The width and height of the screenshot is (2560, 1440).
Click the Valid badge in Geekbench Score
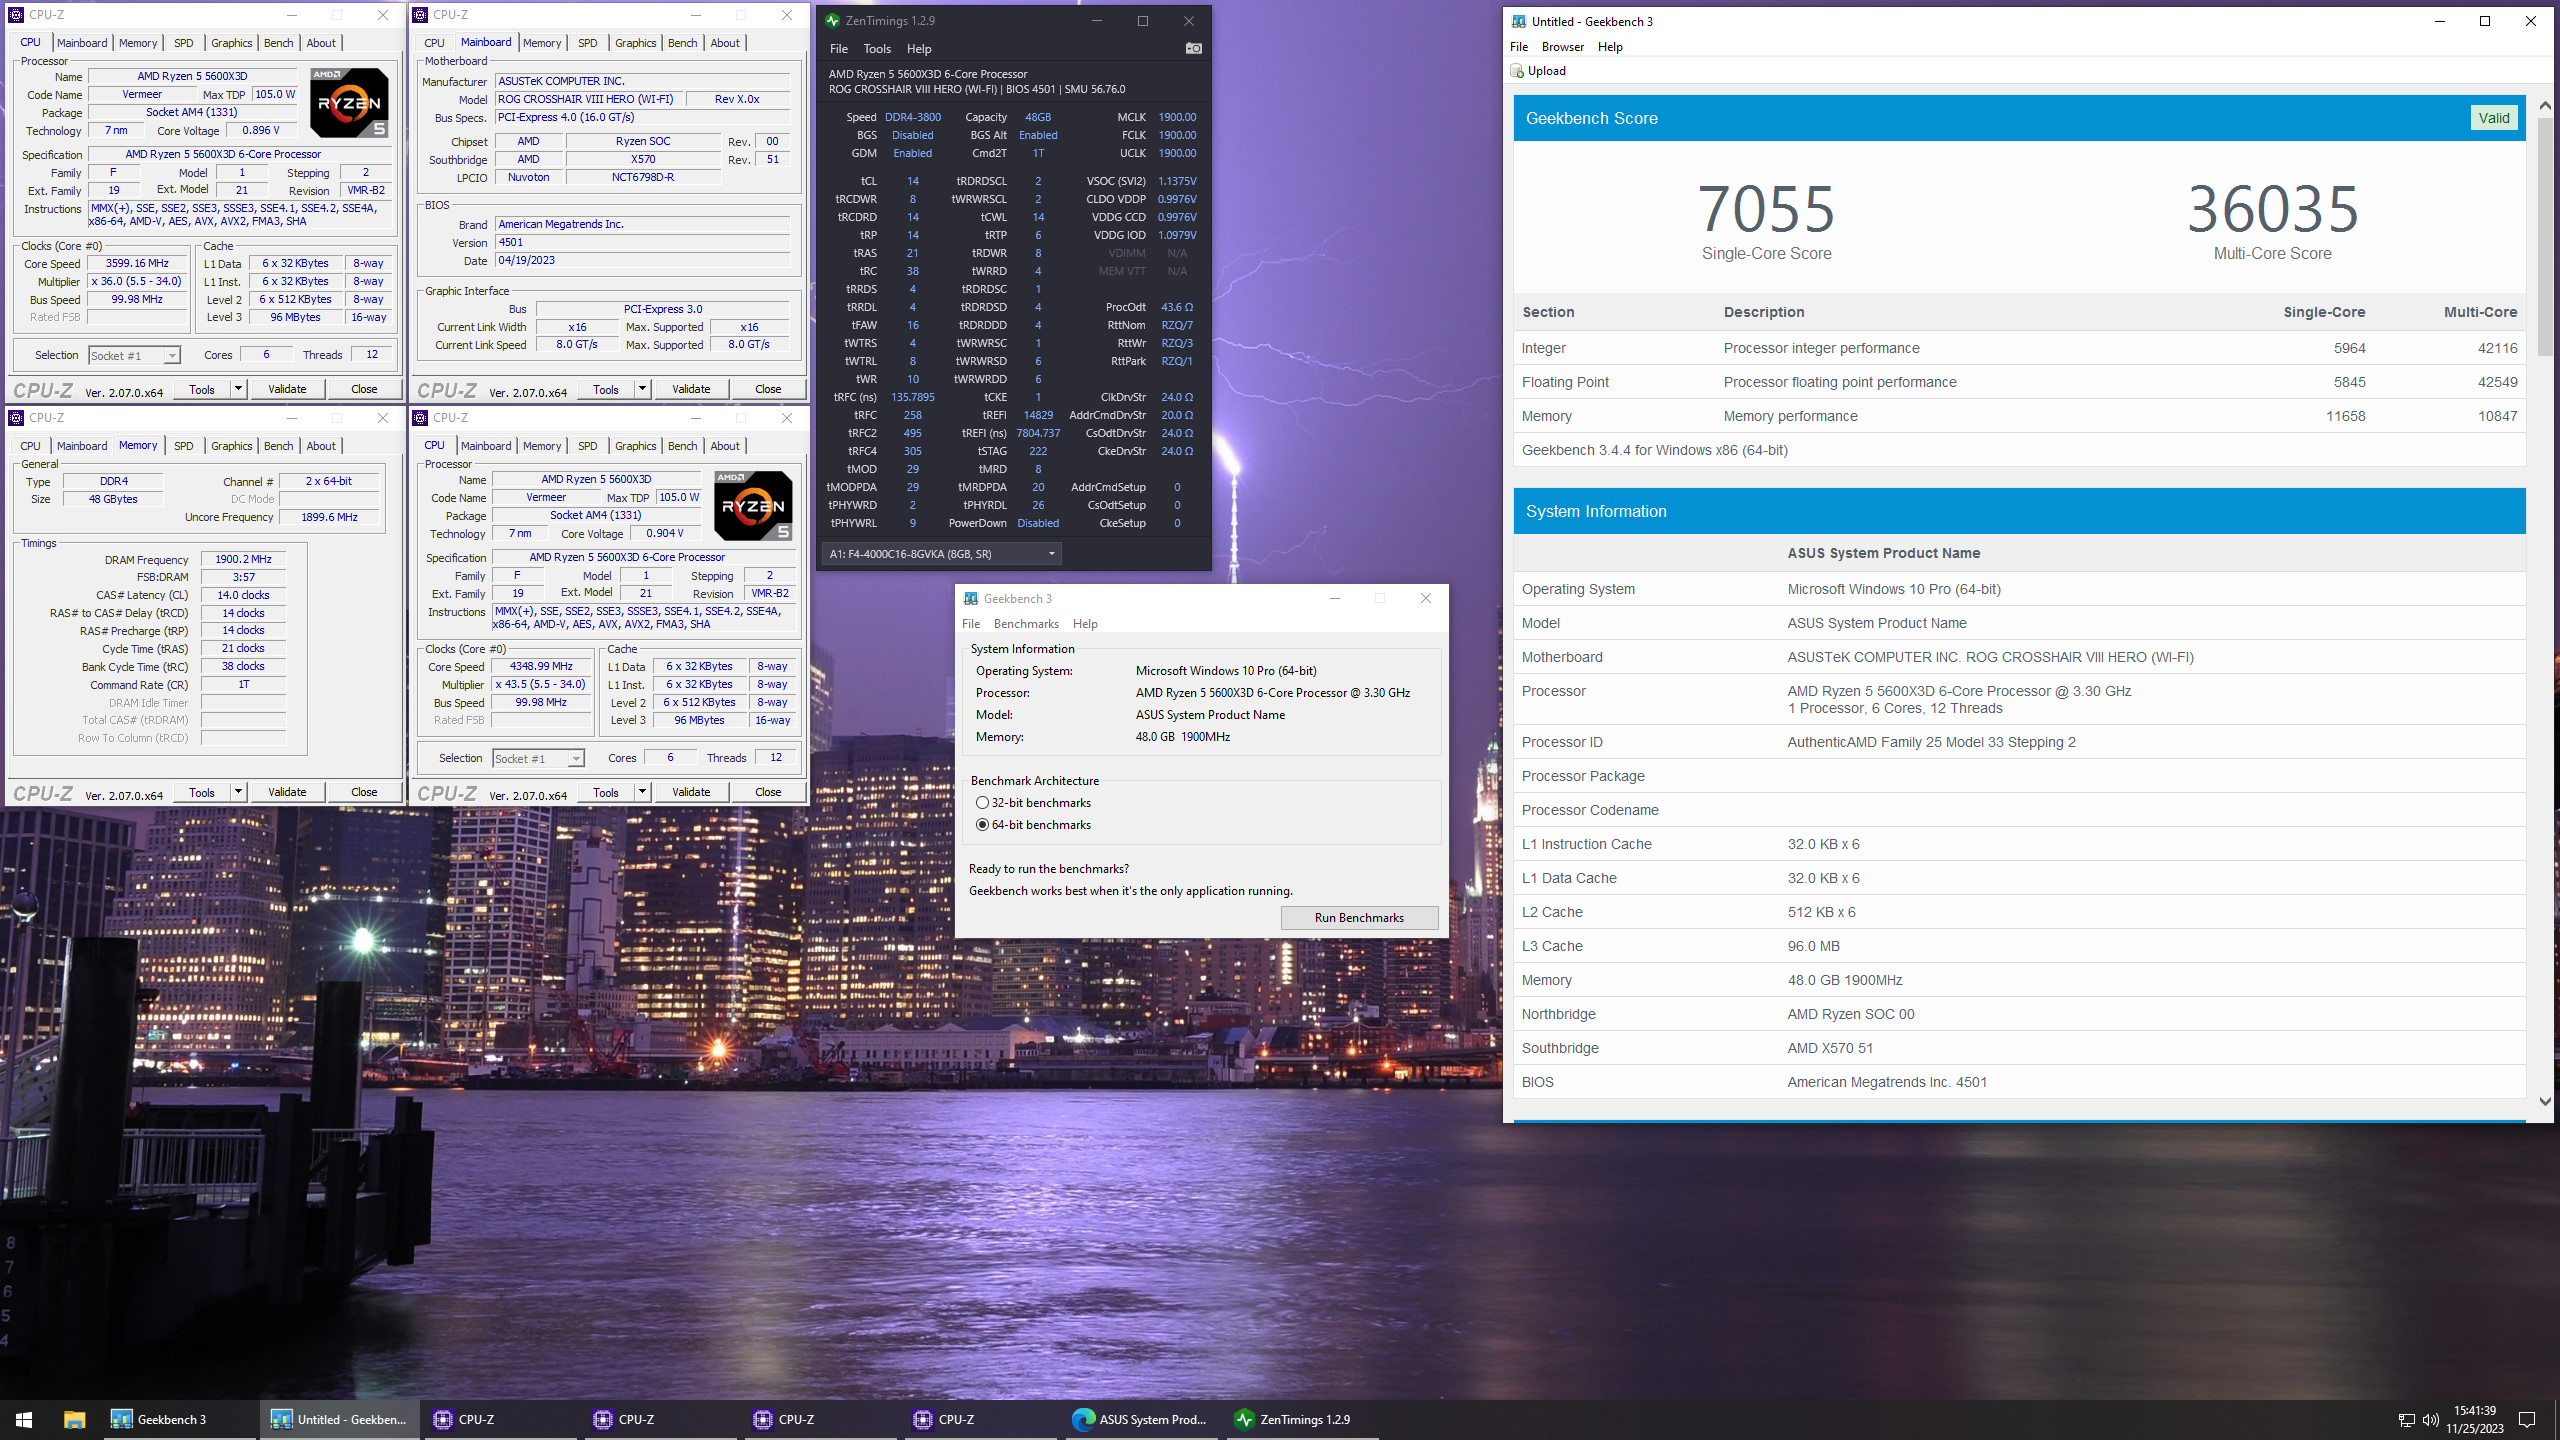click(2494, 117)
